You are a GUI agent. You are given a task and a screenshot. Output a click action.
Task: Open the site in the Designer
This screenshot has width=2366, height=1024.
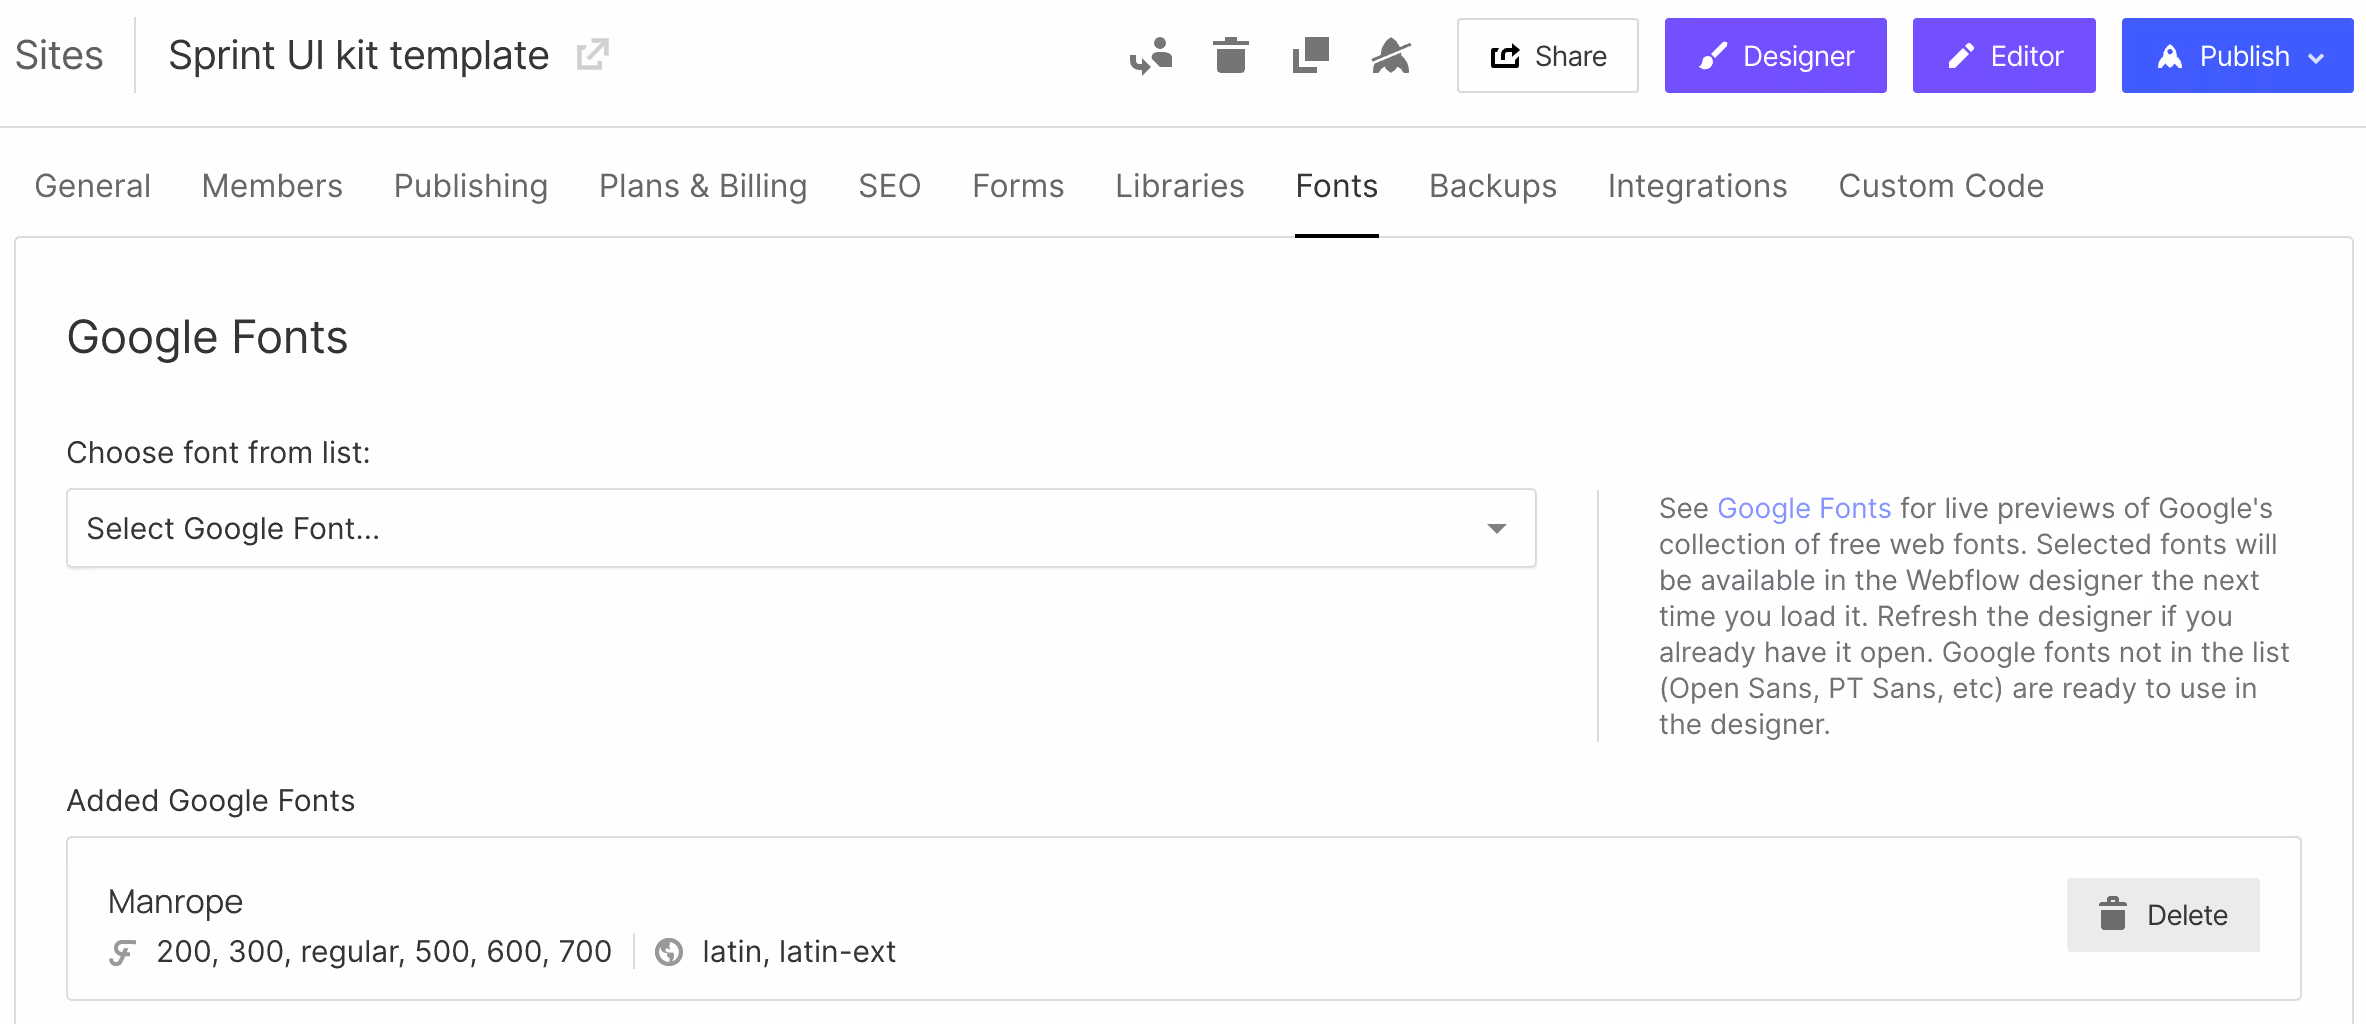(x=1775, y=56)
